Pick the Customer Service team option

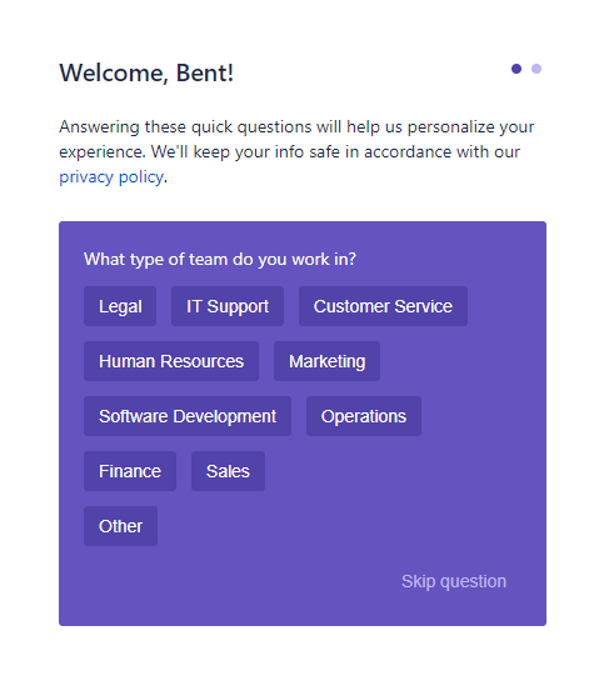click(x=383, y=306)
